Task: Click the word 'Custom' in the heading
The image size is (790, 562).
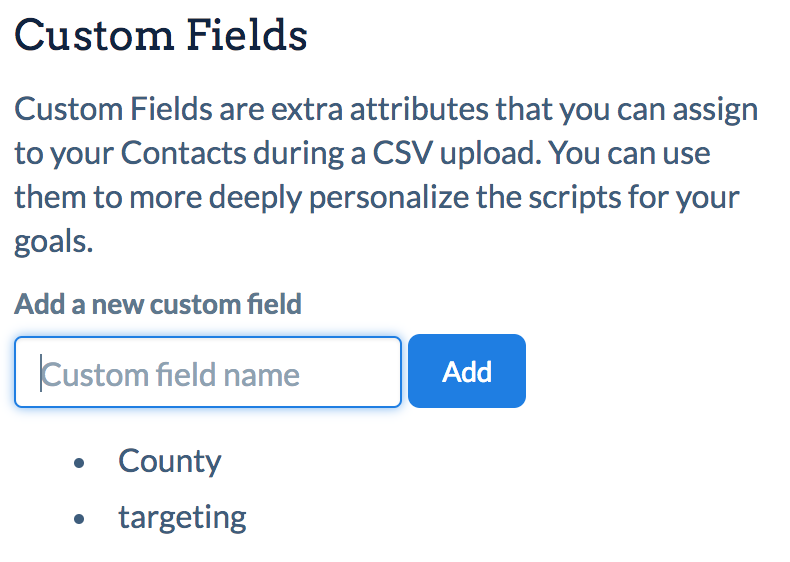Action: pyautogui.click(x=94, y=35)
